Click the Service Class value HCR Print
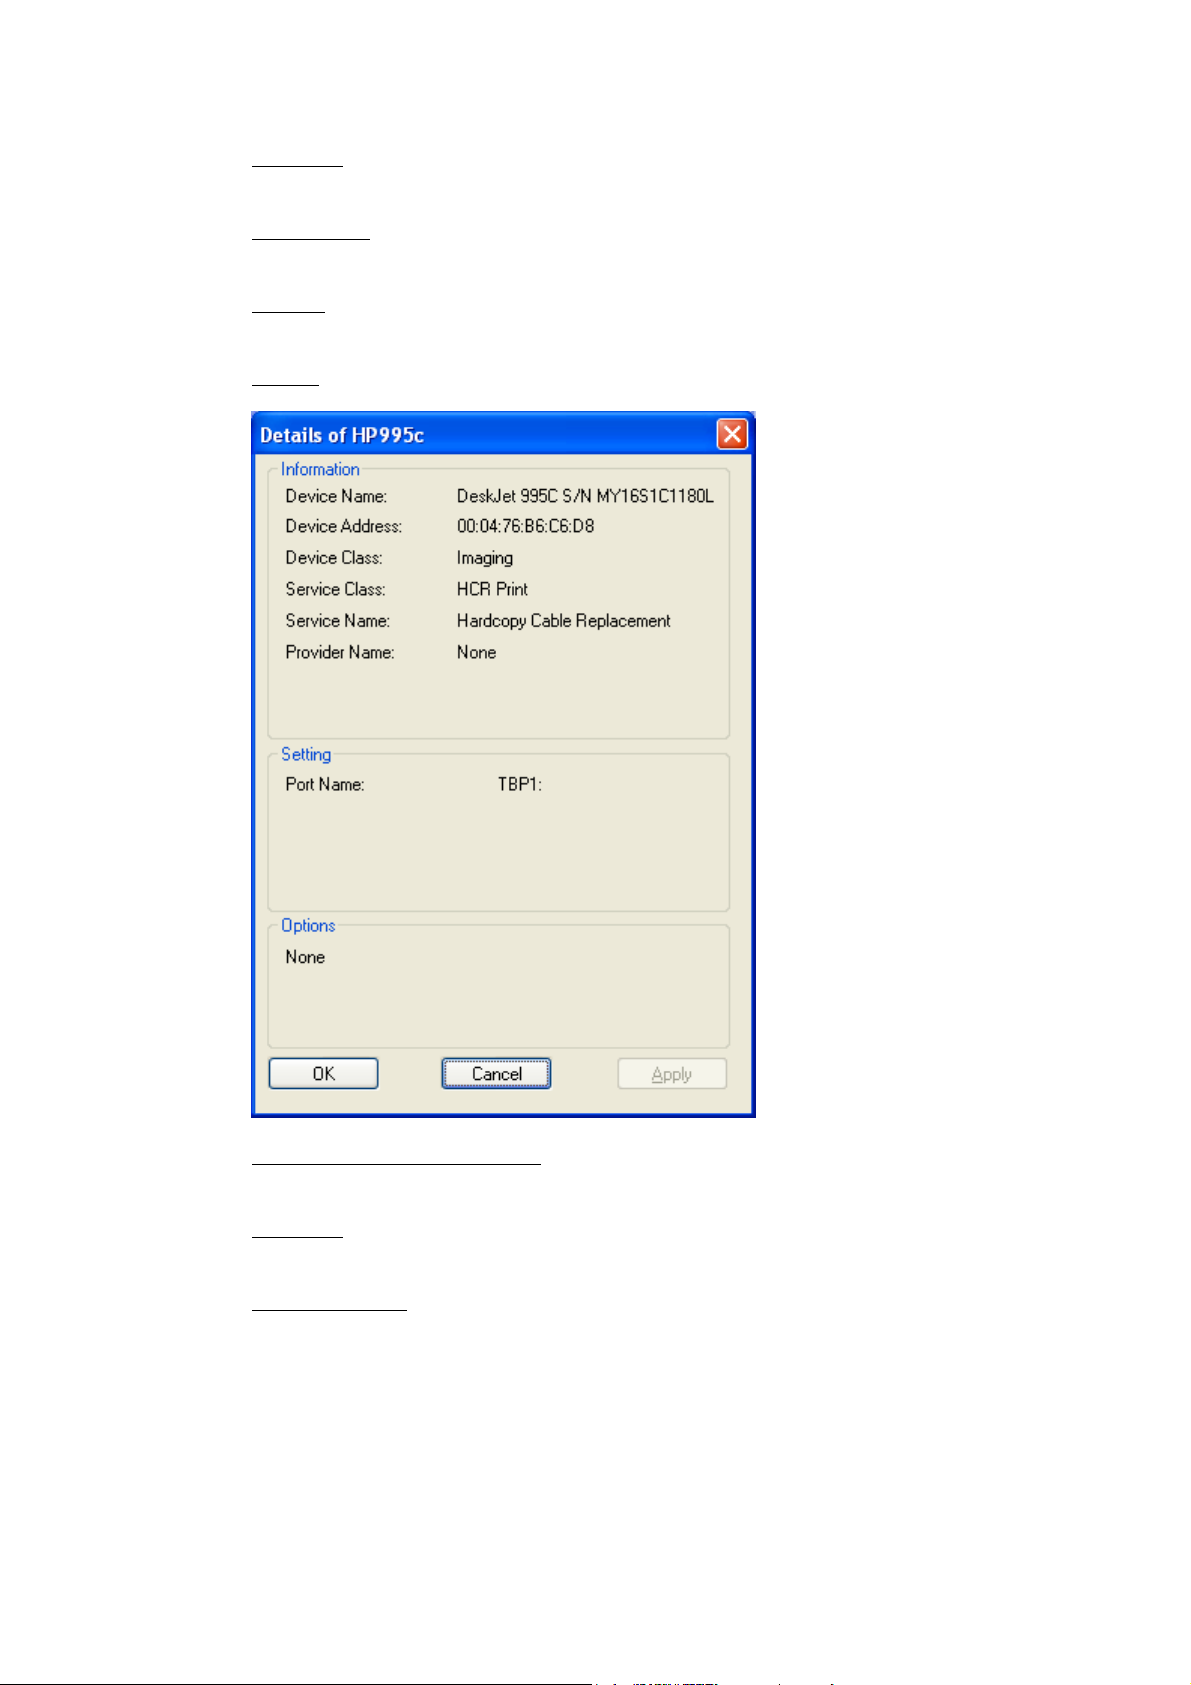This screenshot has height=1685, width=1191. (x=492, y=589)
